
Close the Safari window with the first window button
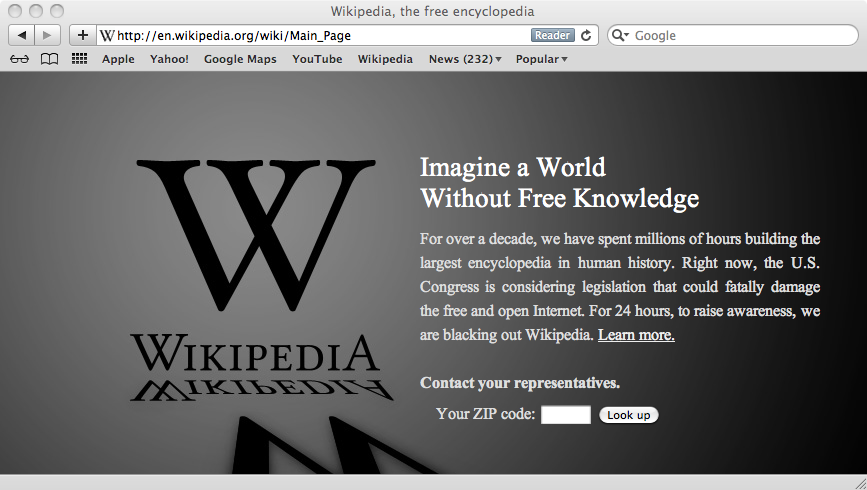pos(16,11)
